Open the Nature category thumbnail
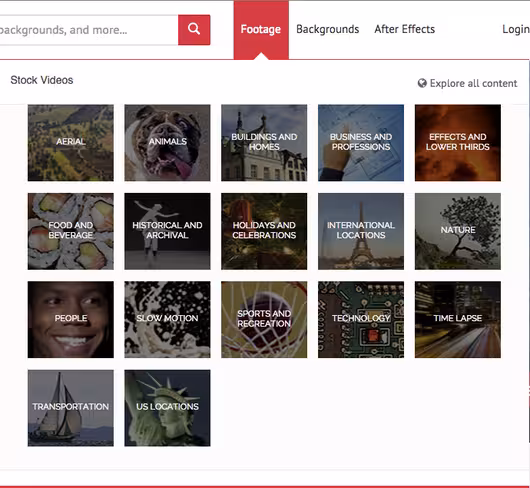 click(458, 231)
